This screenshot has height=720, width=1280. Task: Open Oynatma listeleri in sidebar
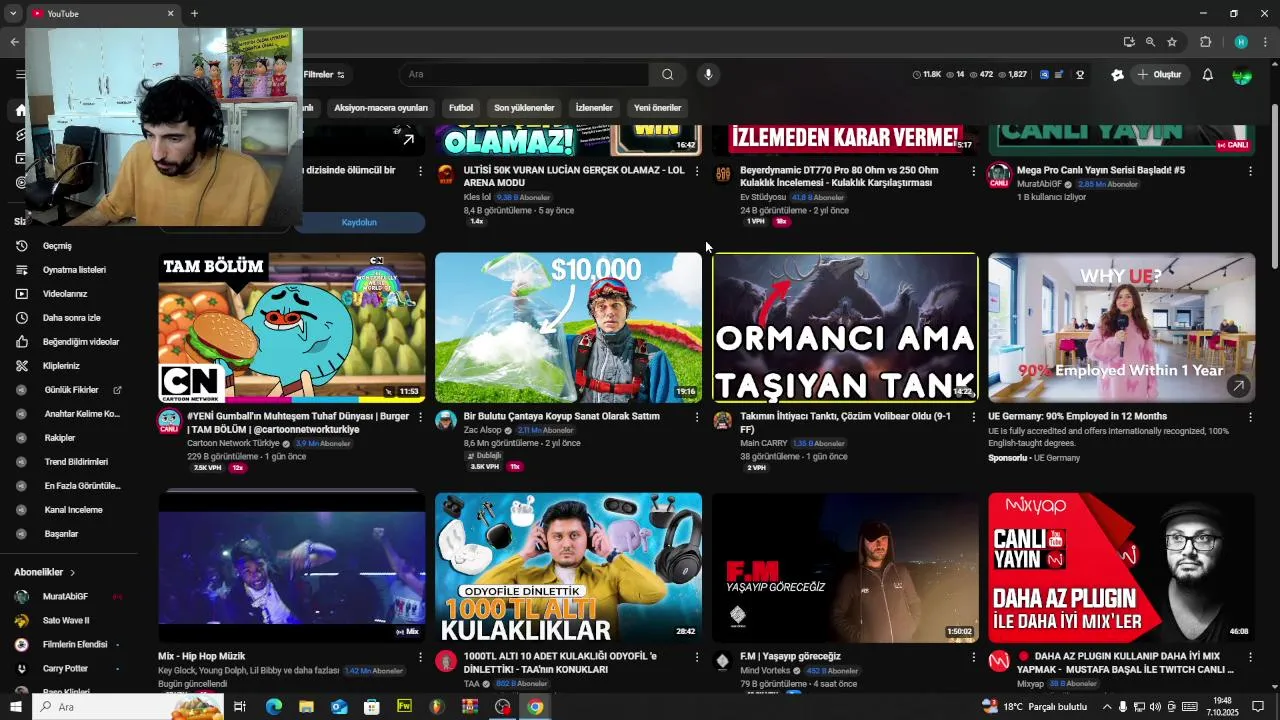74,270
